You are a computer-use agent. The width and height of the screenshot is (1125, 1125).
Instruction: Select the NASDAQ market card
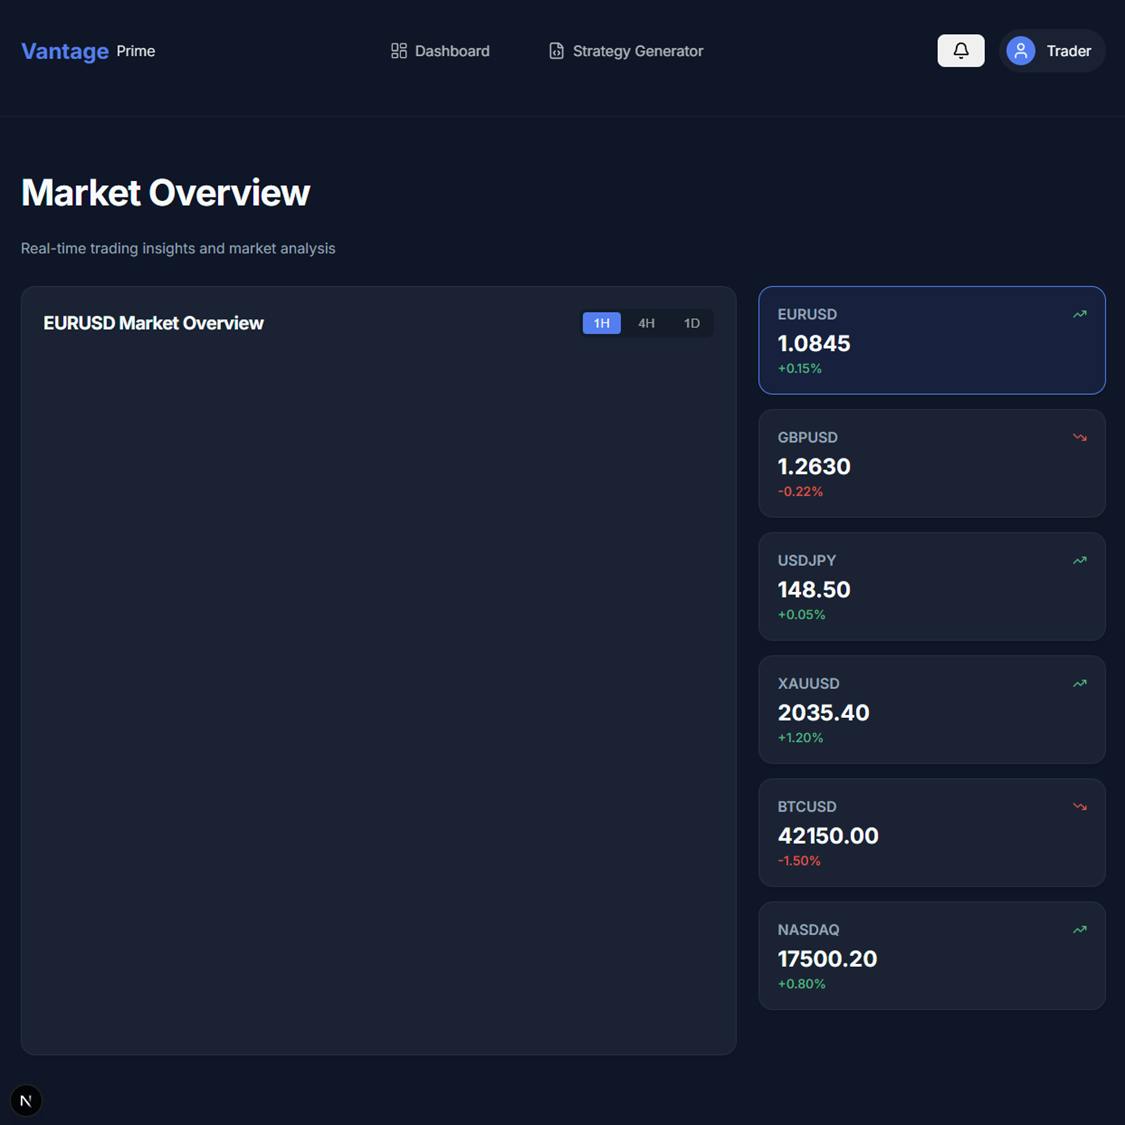[x=931, y=956]
